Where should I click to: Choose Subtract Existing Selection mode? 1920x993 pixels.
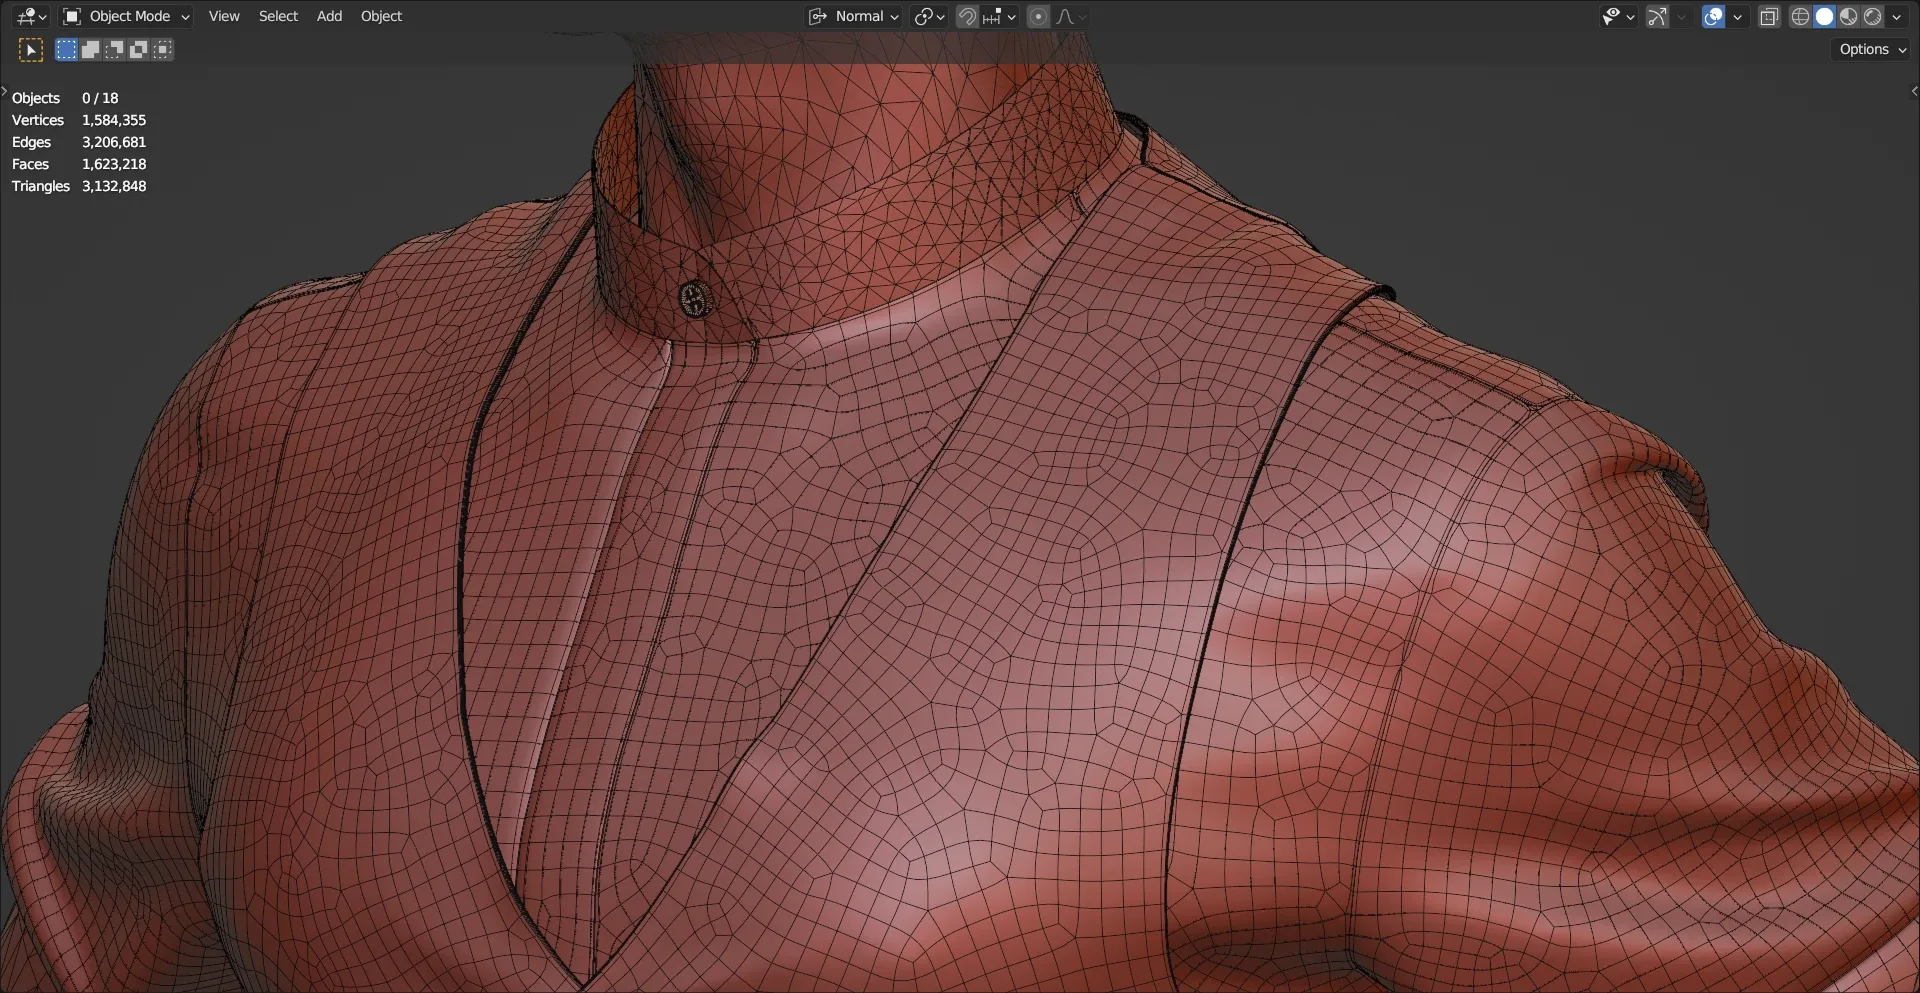click(x=114, y=49)
